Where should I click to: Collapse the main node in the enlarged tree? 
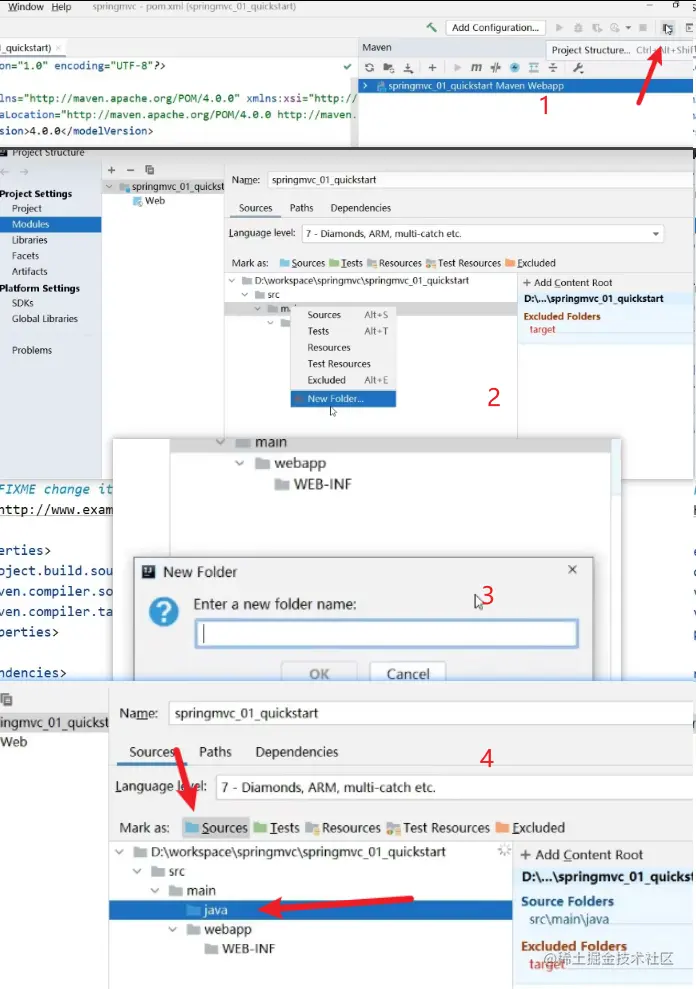(x=155, y=891)
